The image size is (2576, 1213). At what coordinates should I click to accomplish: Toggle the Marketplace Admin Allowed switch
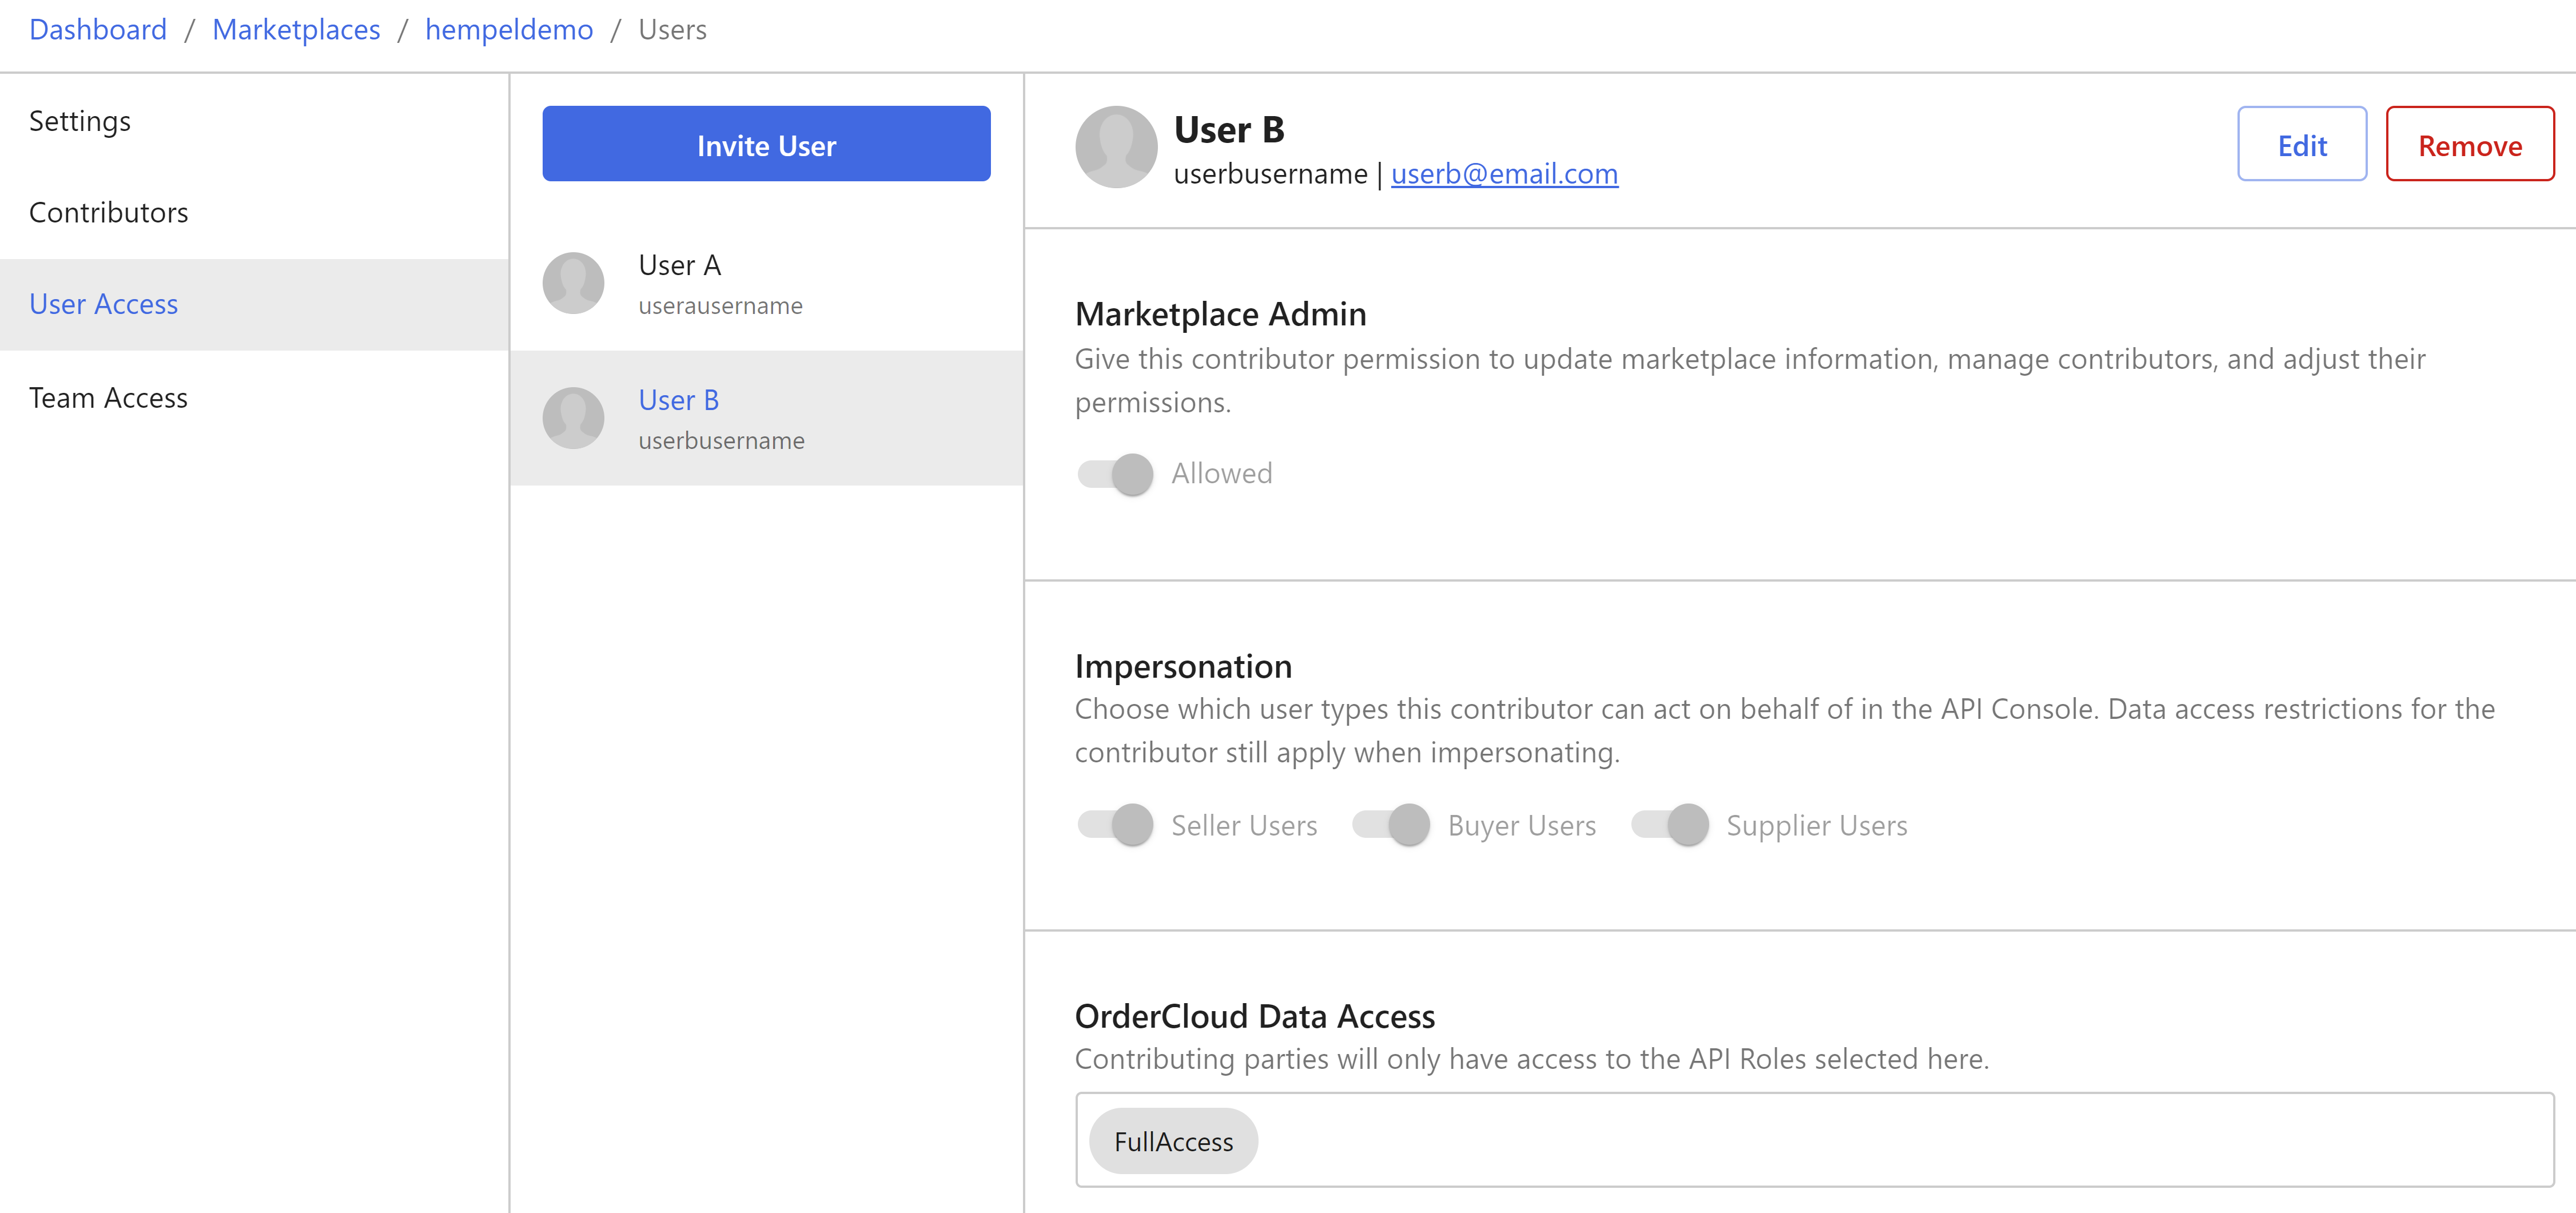click(x=1115, y=474)
